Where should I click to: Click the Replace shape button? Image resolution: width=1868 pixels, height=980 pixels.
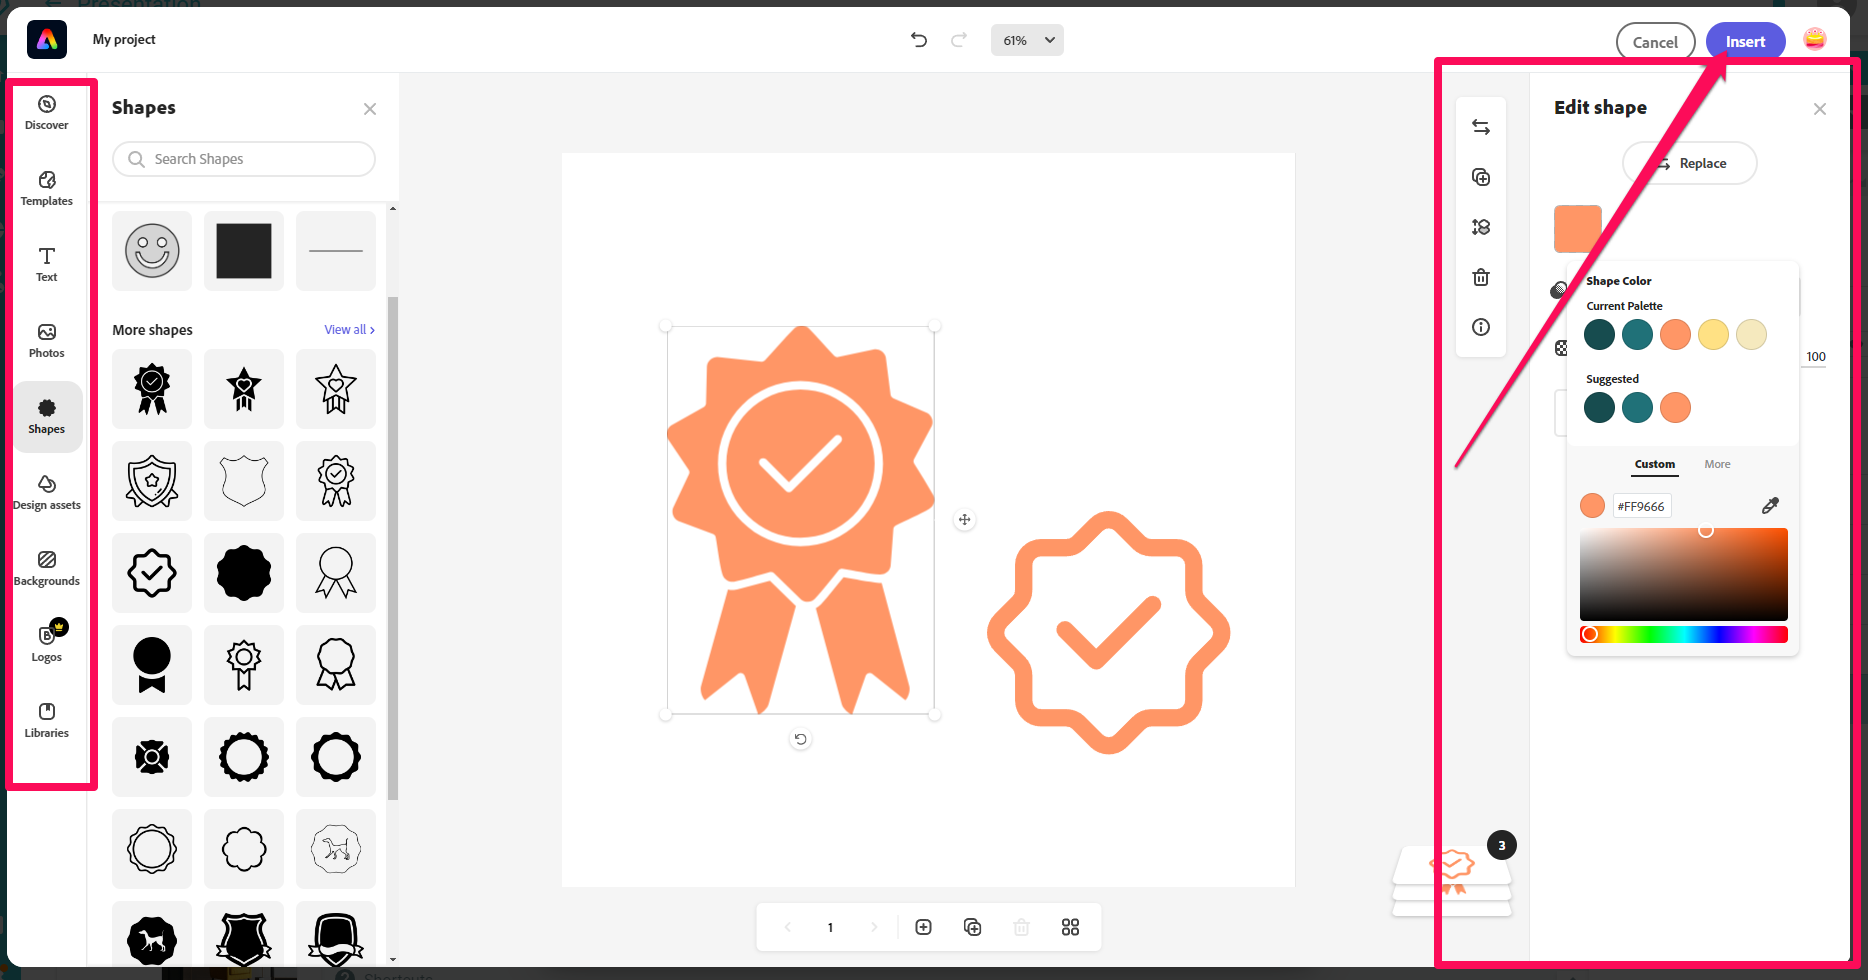coord(1690,164)
